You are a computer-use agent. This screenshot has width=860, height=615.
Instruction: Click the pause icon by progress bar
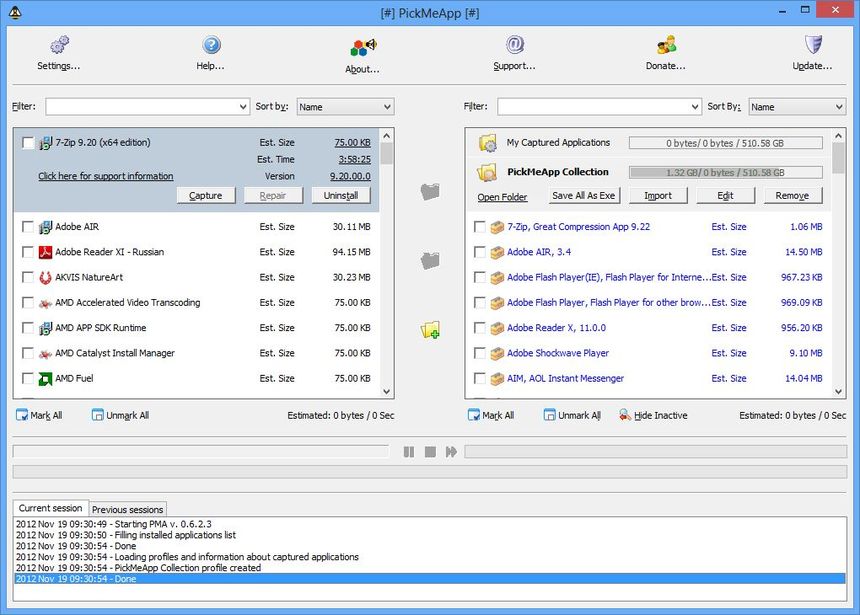click(x=409, y=452)
